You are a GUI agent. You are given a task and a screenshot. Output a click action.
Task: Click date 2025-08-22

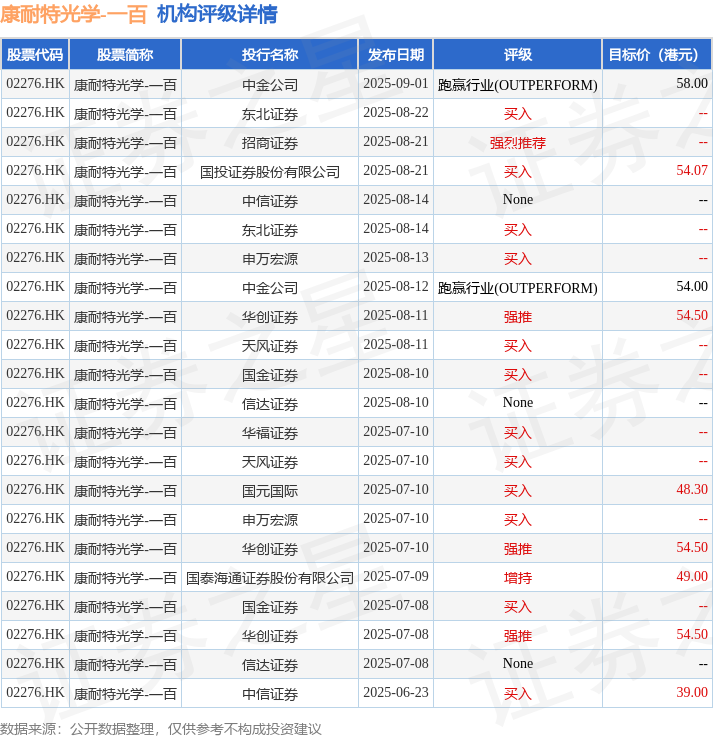pyautogui.click(x=396, y=113)
